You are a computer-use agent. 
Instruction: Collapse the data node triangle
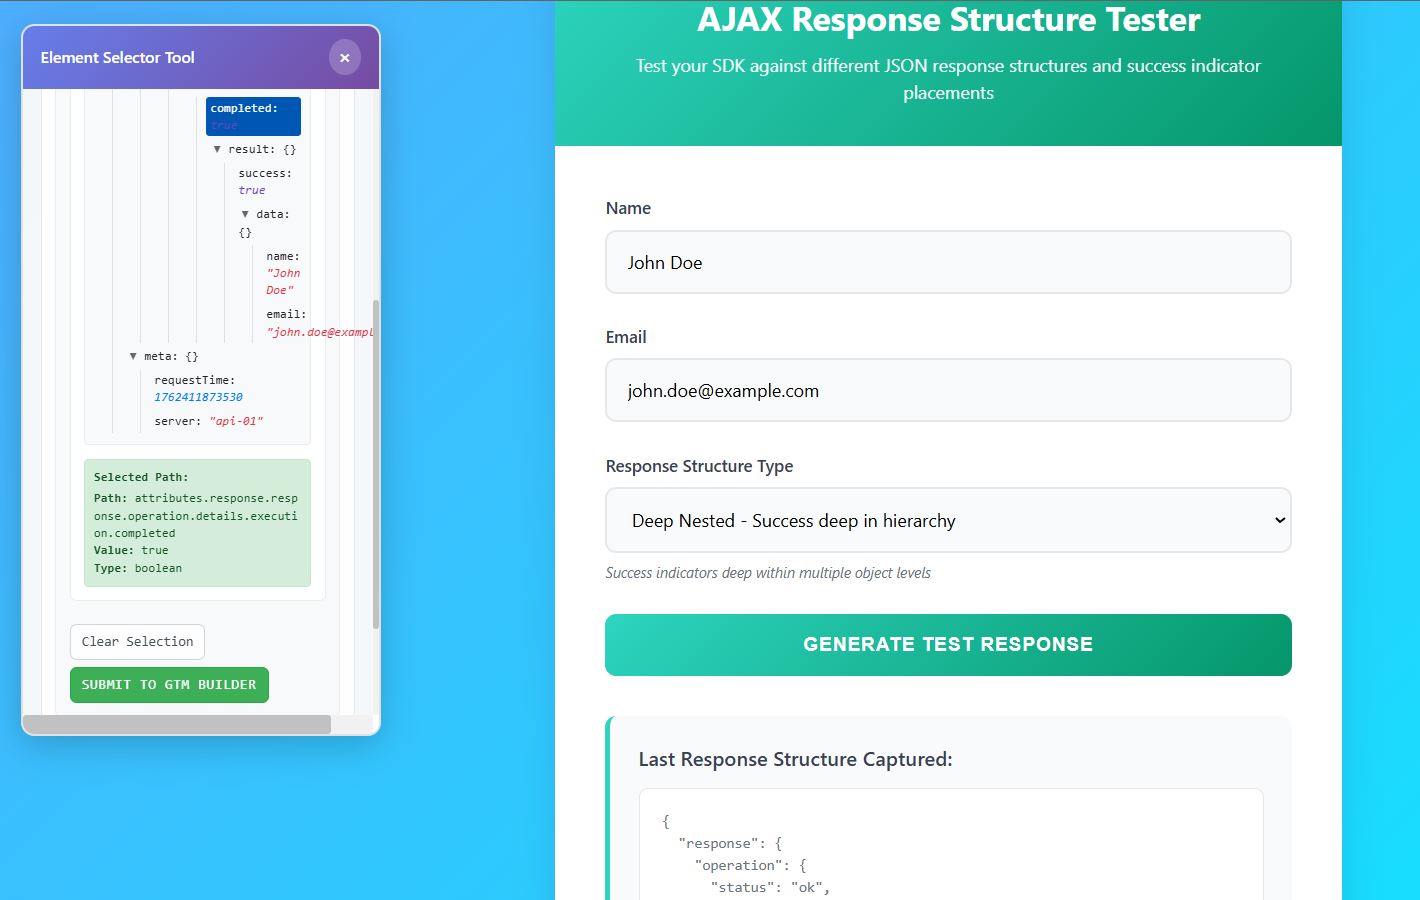tap(245, 214)
